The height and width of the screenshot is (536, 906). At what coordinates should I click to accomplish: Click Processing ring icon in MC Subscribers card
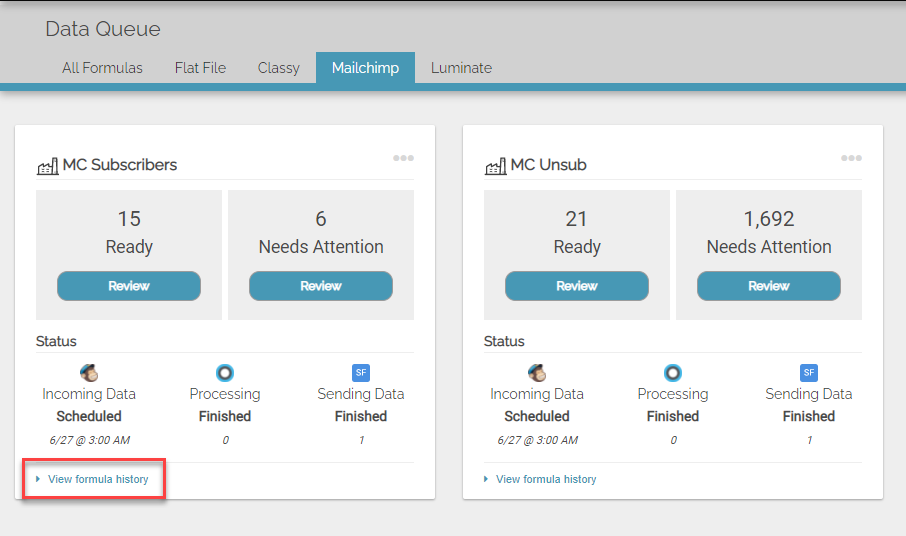(225, 373)
